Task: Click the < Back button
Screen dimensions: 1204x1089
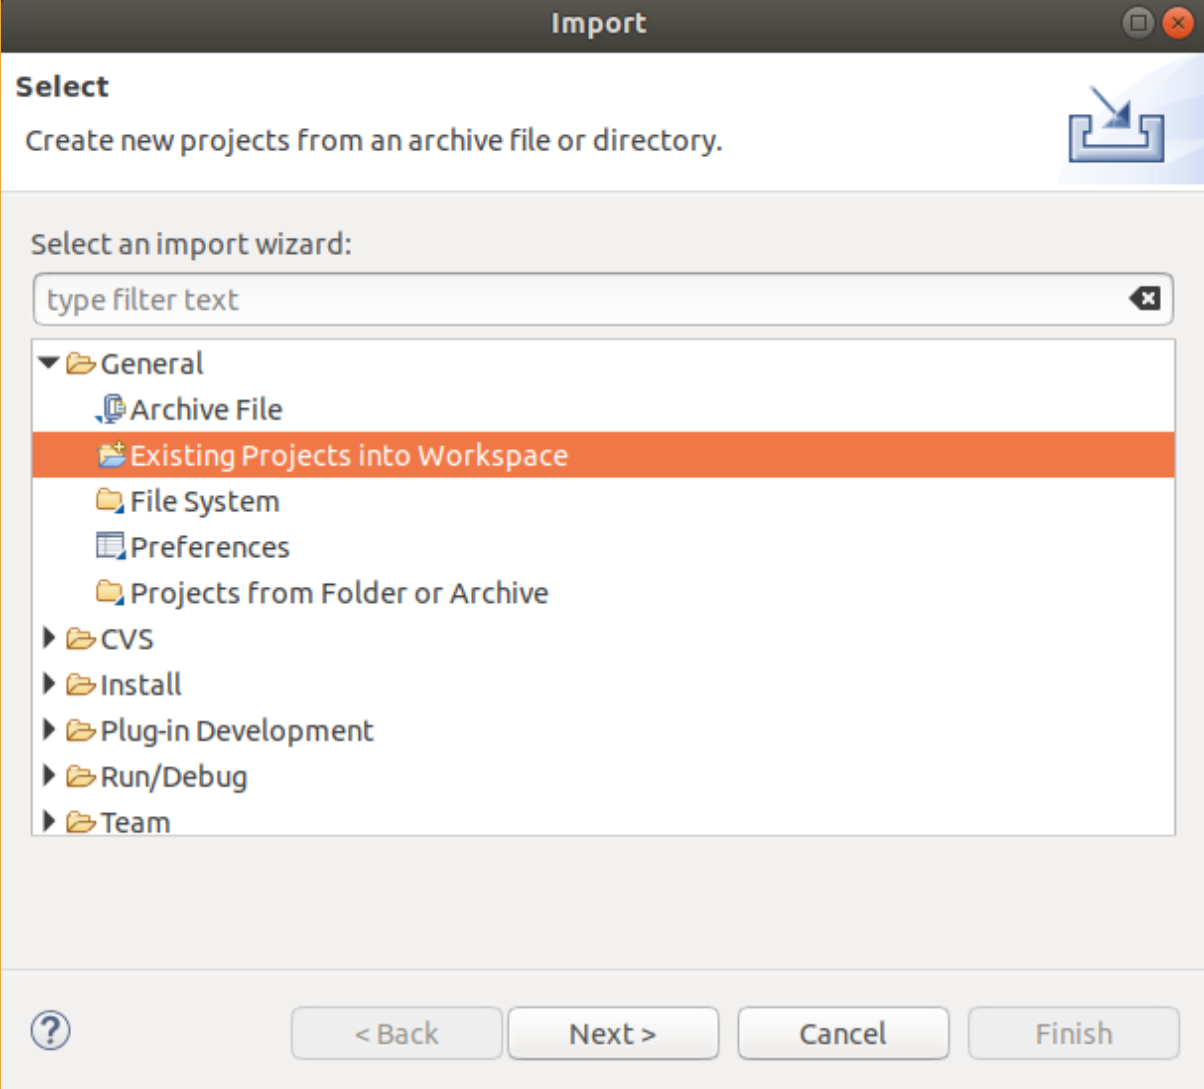Action: [397, 1033]
